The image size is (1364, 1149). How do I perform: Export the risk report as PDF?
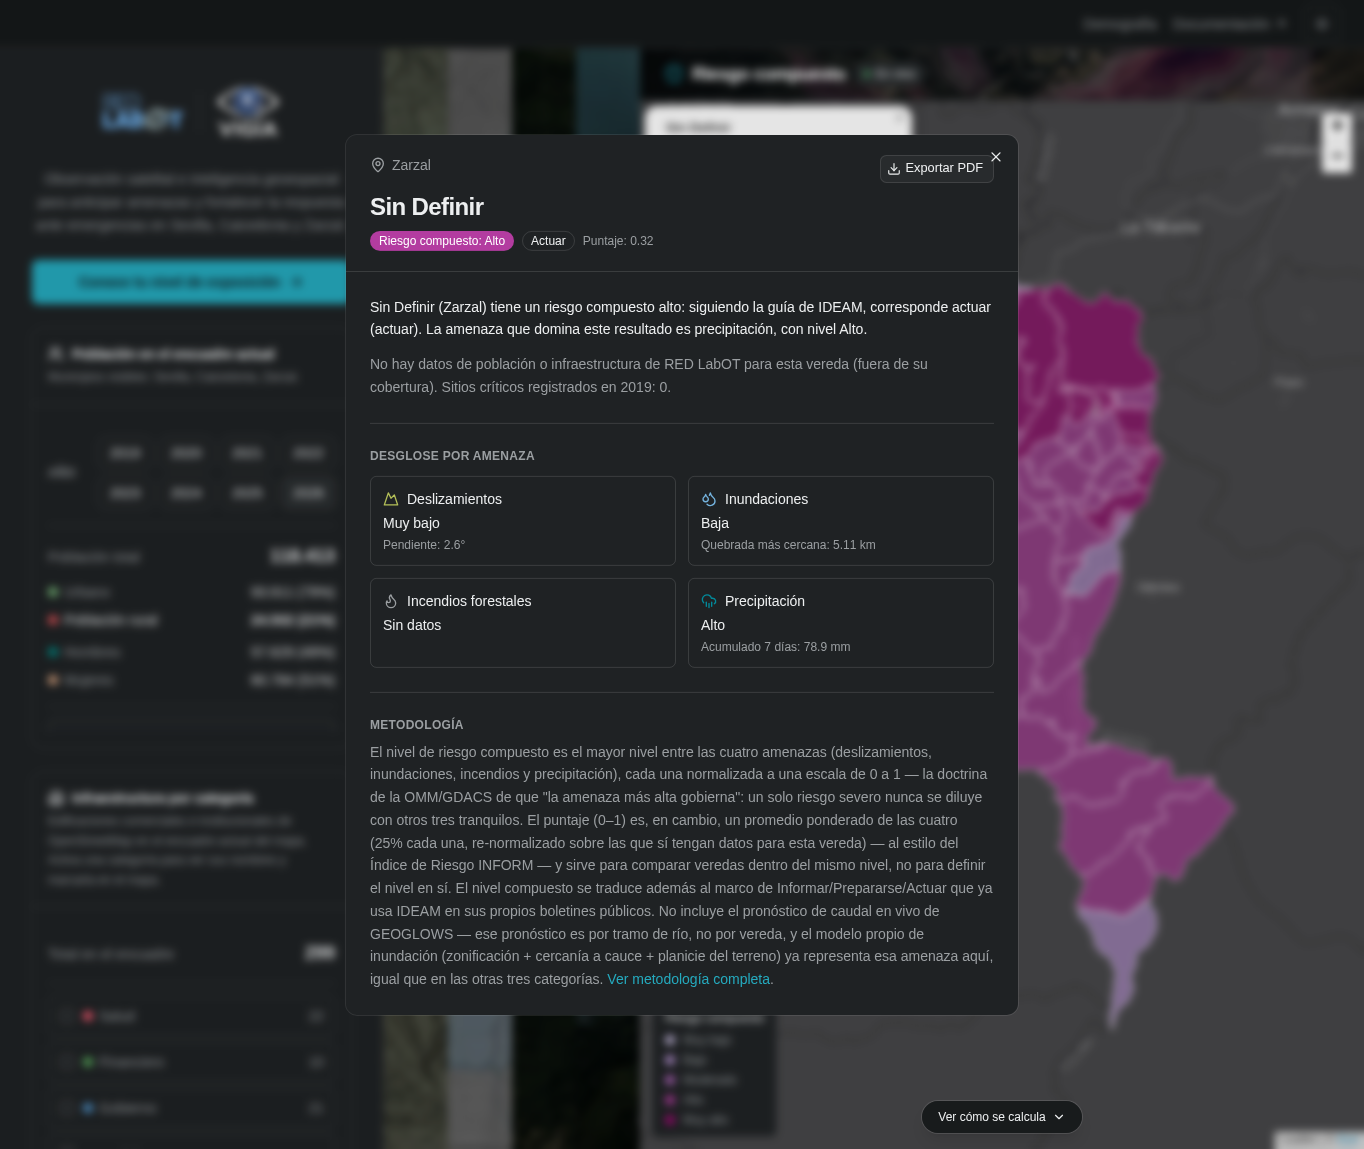(x=936, y=168)
